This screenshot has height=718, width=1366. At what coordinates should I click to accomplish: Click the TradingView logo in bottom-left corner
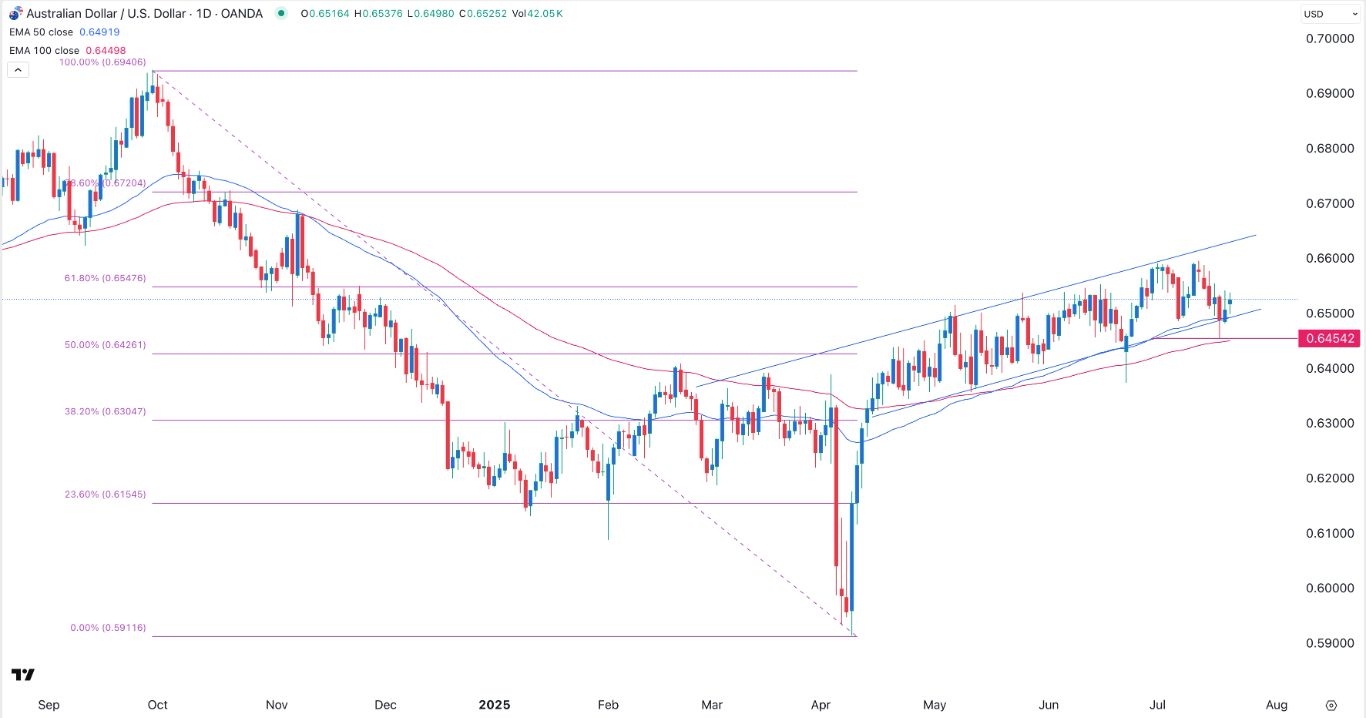coord(24,675)
